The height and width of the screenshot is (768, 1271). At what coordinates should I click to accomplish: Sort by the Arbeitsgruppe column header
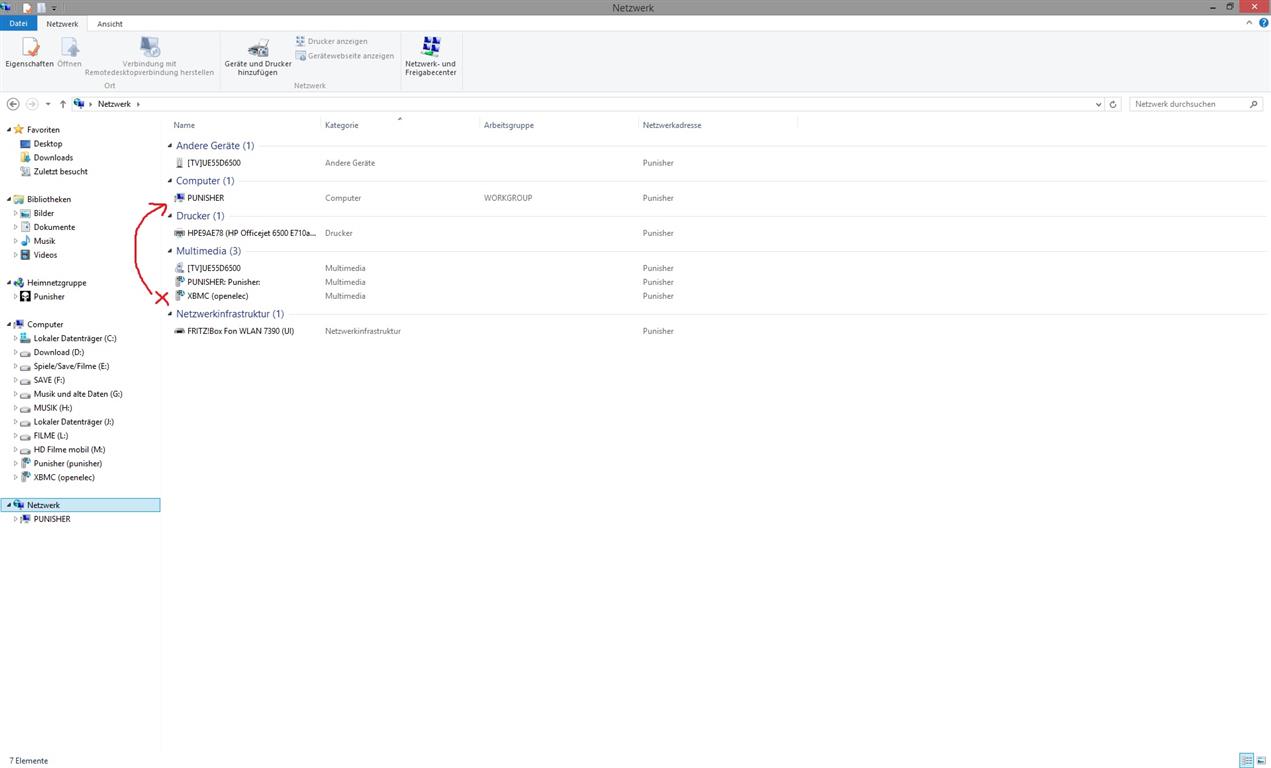click(509, 125)
